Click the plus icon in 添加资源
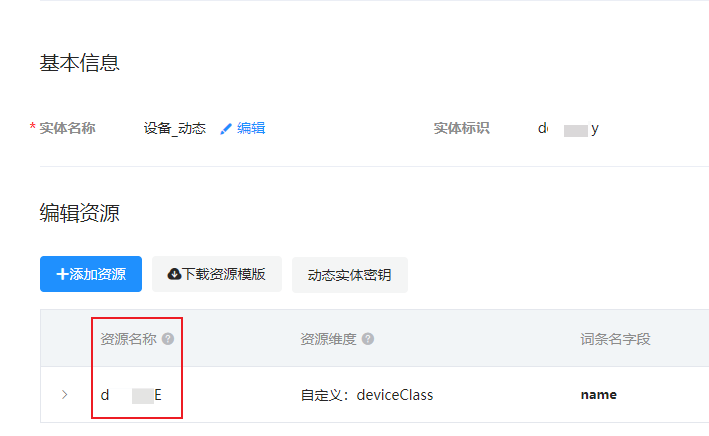This screenshot has width=709, height=436. coord(62,274)
